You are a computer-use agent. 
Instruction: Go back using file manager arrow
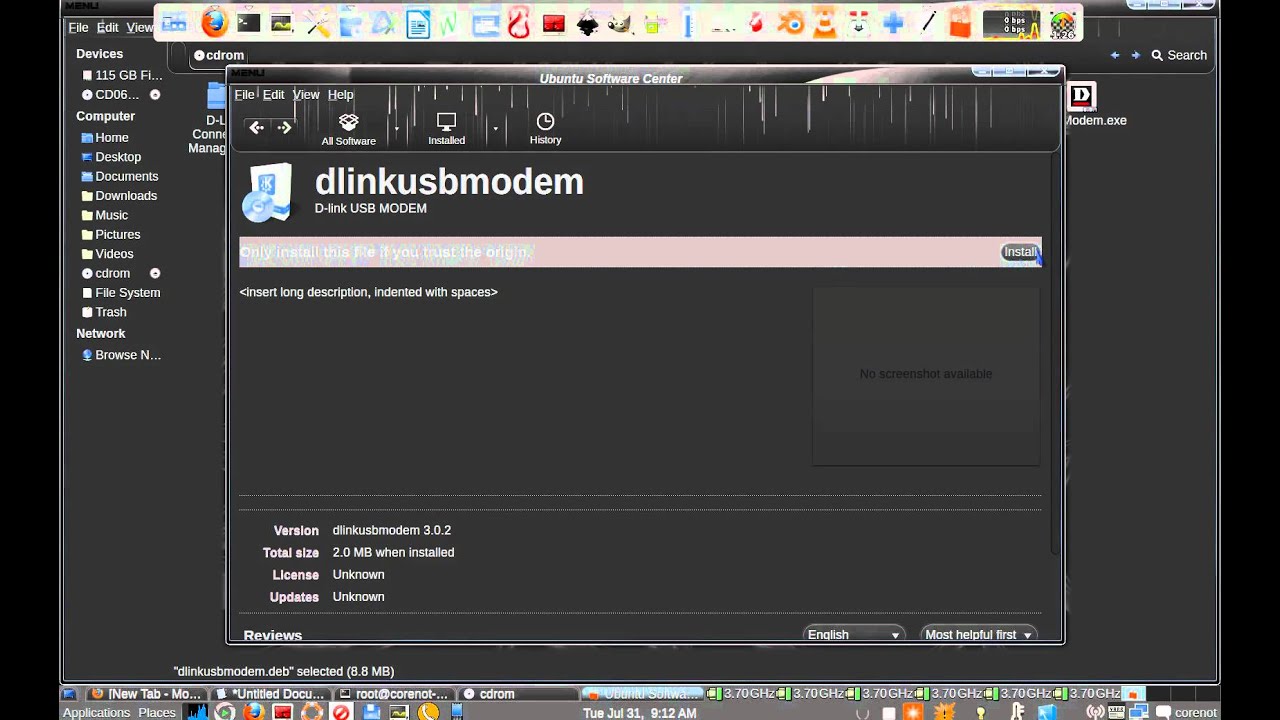1115,55
